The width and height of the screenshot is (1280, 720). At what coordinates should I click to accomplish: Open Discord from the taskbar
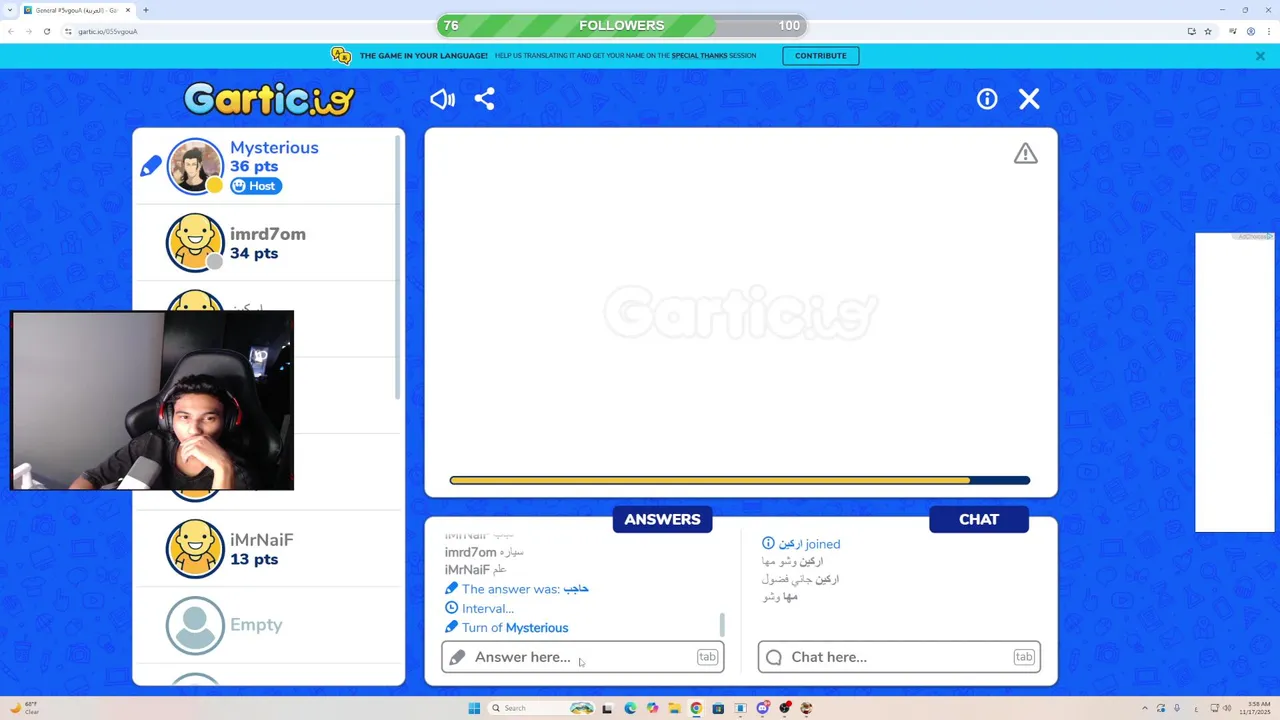pyautogui.click(x=762, y=708)
